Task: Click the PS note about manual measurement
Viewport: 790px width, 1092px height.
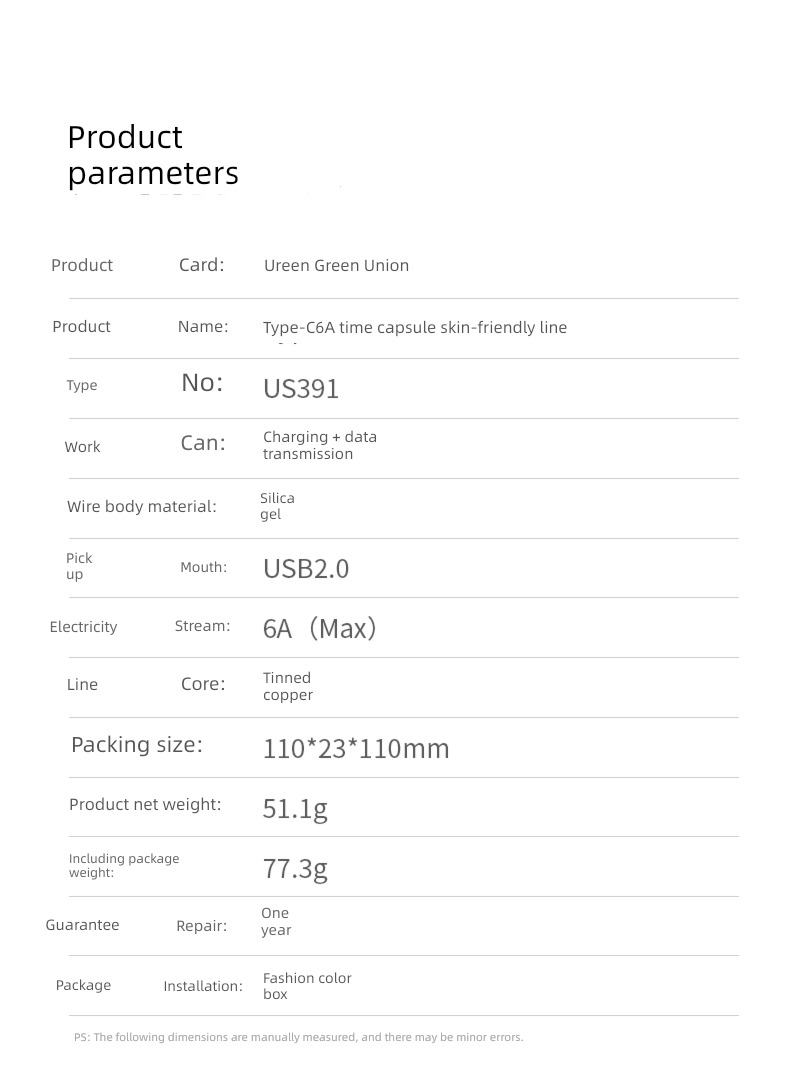Action: click(298, 1037)
